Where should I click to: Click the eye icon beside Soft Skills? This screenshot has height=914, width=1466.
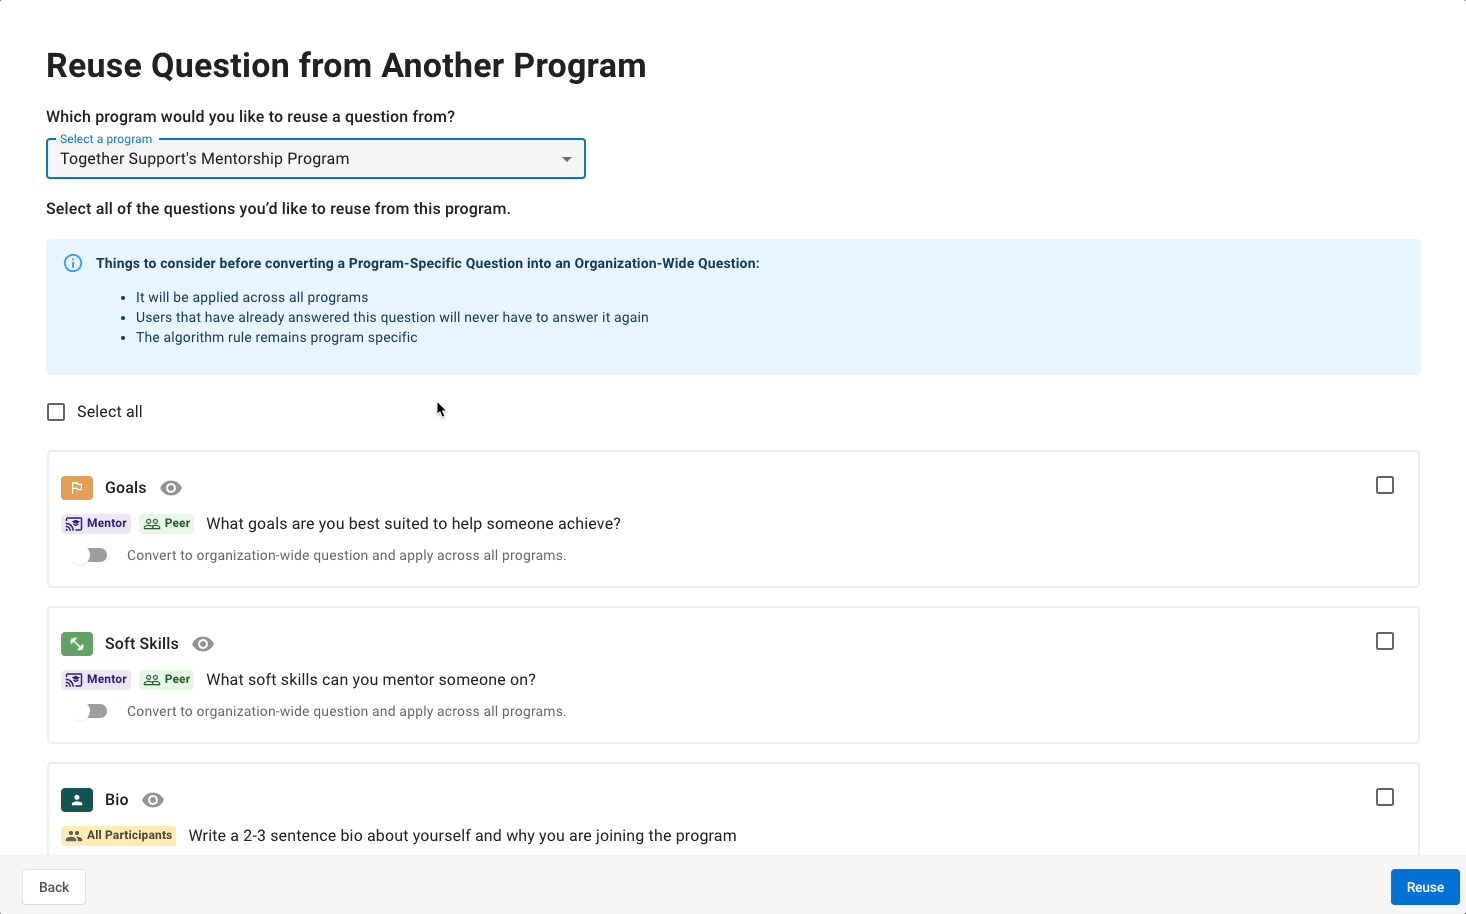click(203, 644)
